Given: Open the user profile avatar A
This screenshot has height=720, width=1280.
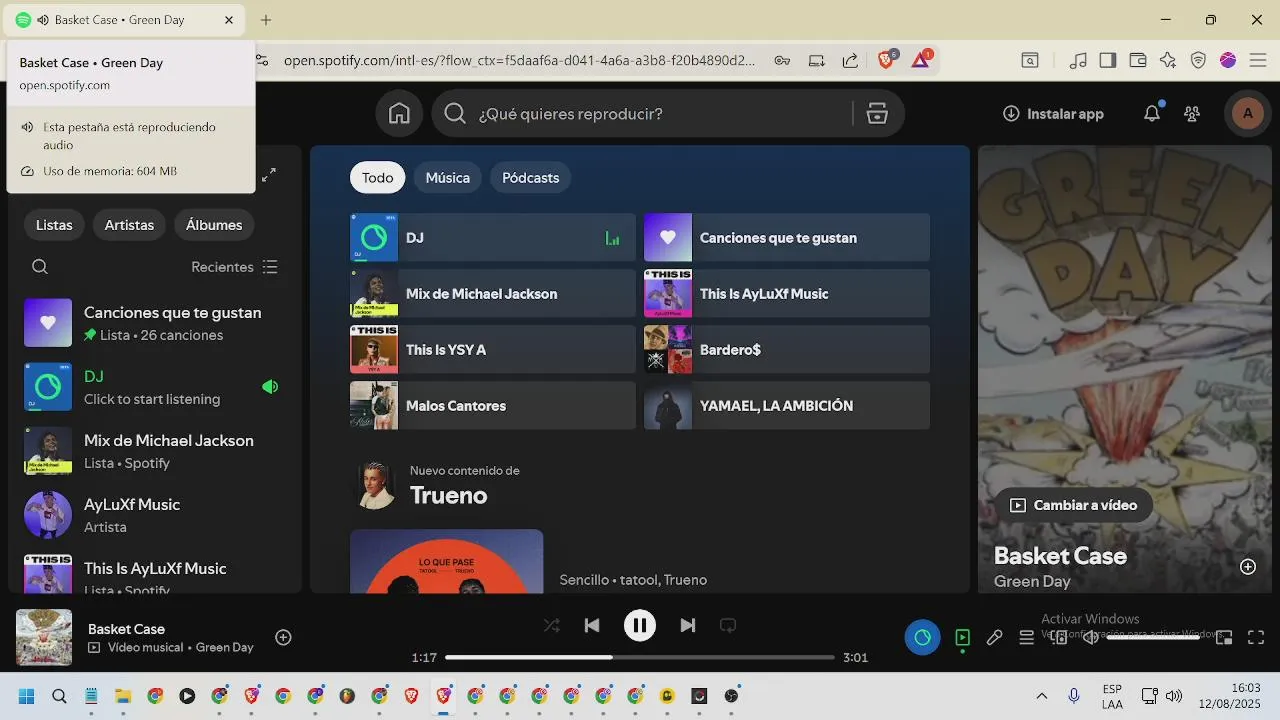Looking at the screenshot, I should coord(1247,114).
